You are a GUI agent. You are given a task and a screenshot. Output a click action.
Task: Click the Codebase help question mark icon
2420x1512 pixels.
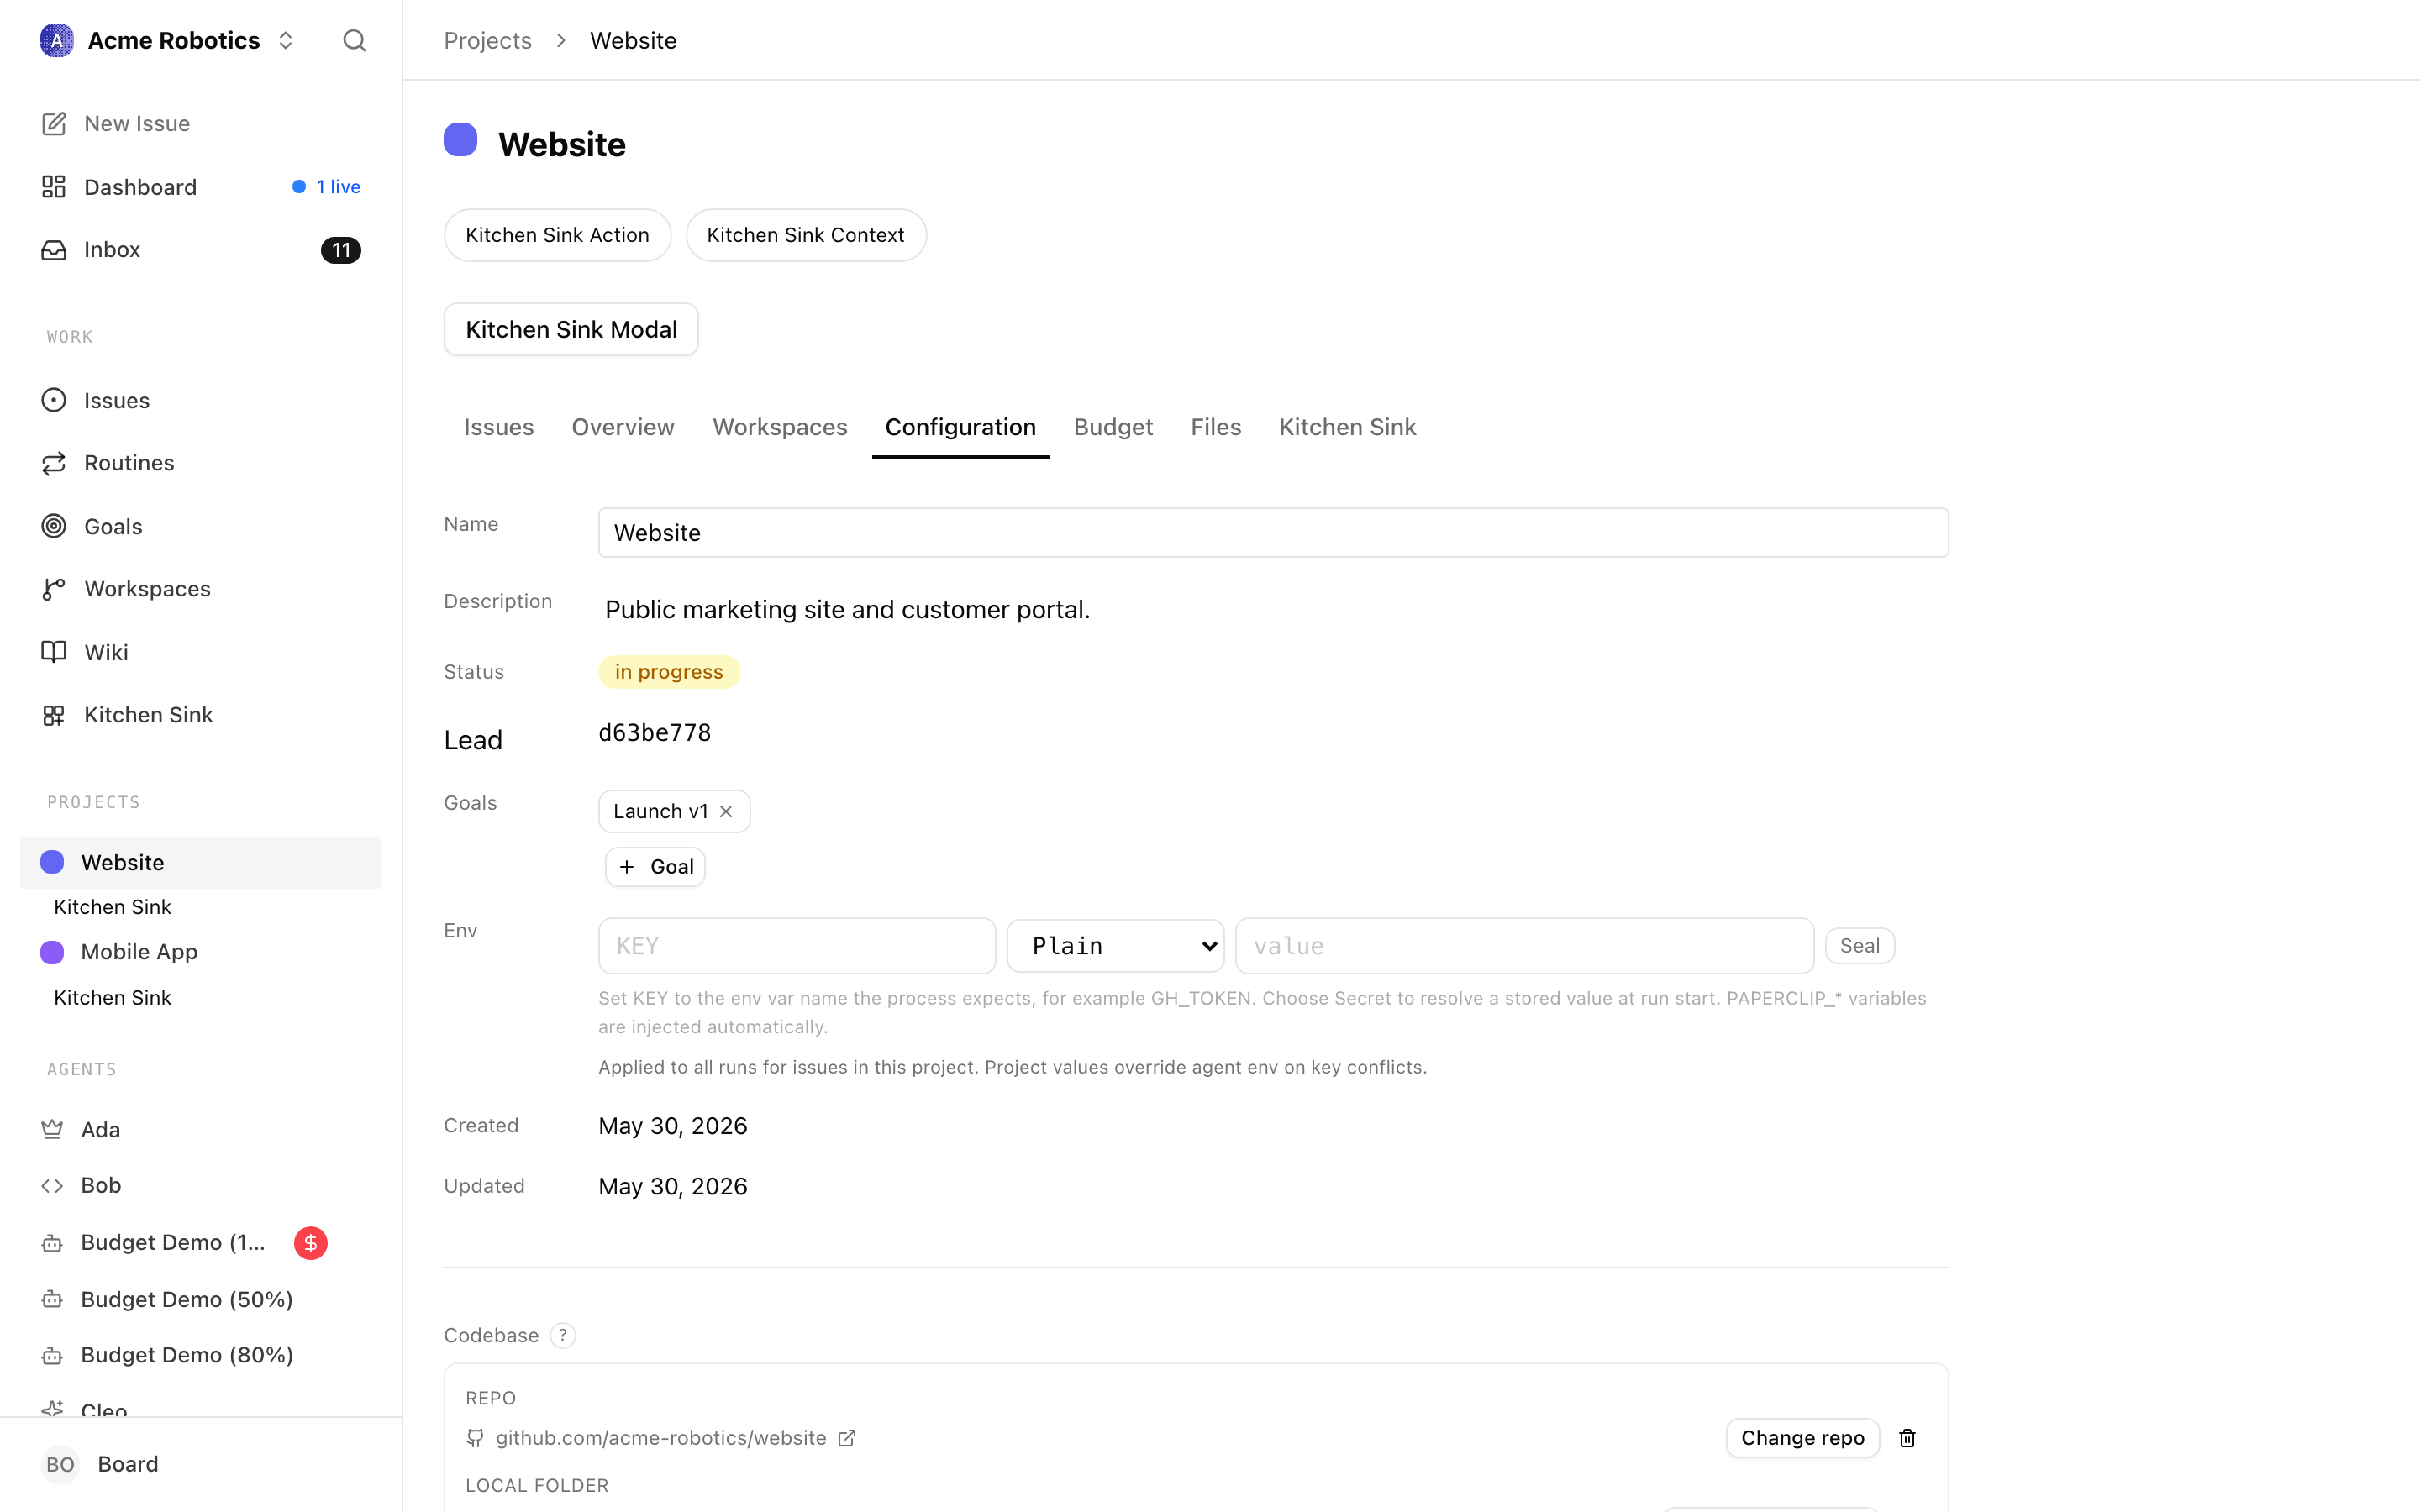click(563, 1336)
